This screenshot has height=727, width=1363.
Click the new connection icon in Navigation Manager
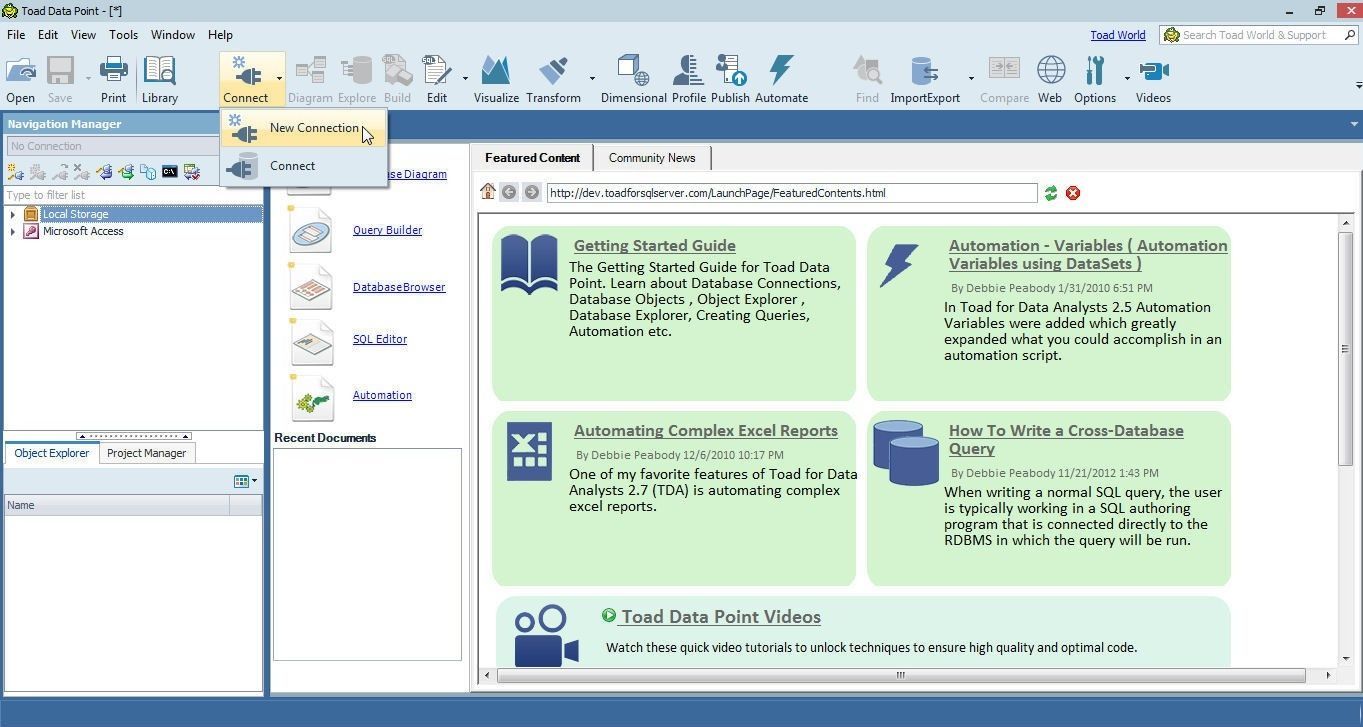[x=15, y=172]
